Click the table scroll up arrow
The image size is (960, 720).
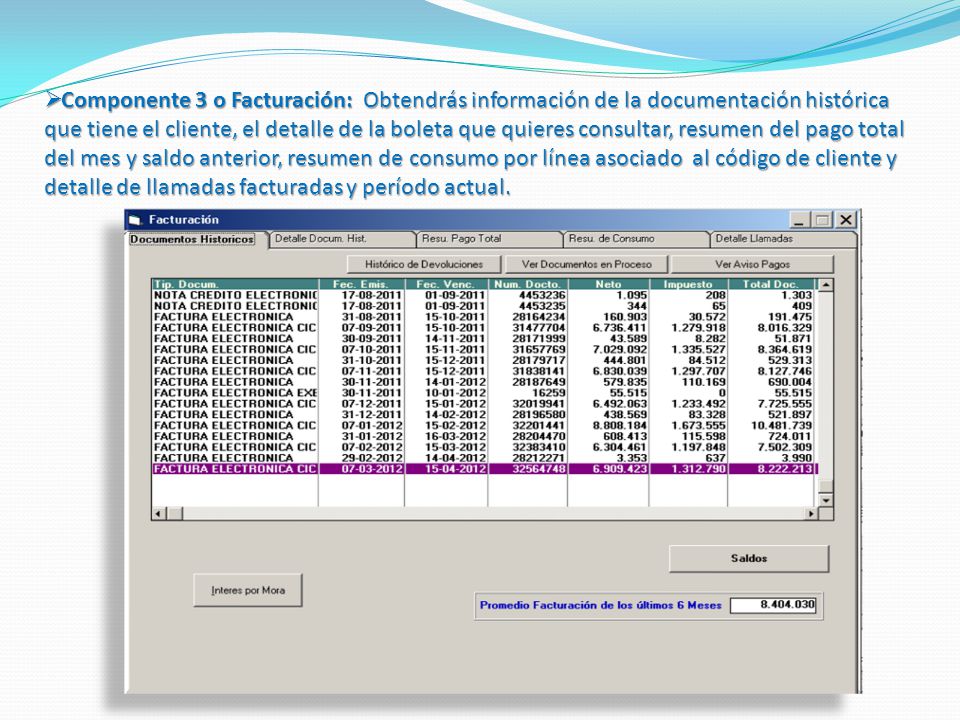tap(826, 285)
